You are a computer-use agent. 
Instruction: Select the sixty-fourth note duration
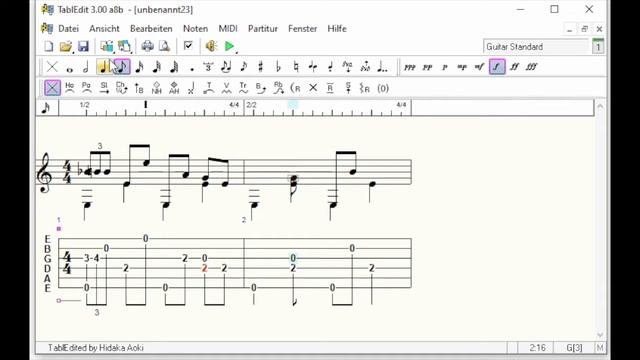pyautogui.click(x=174, y=67)
